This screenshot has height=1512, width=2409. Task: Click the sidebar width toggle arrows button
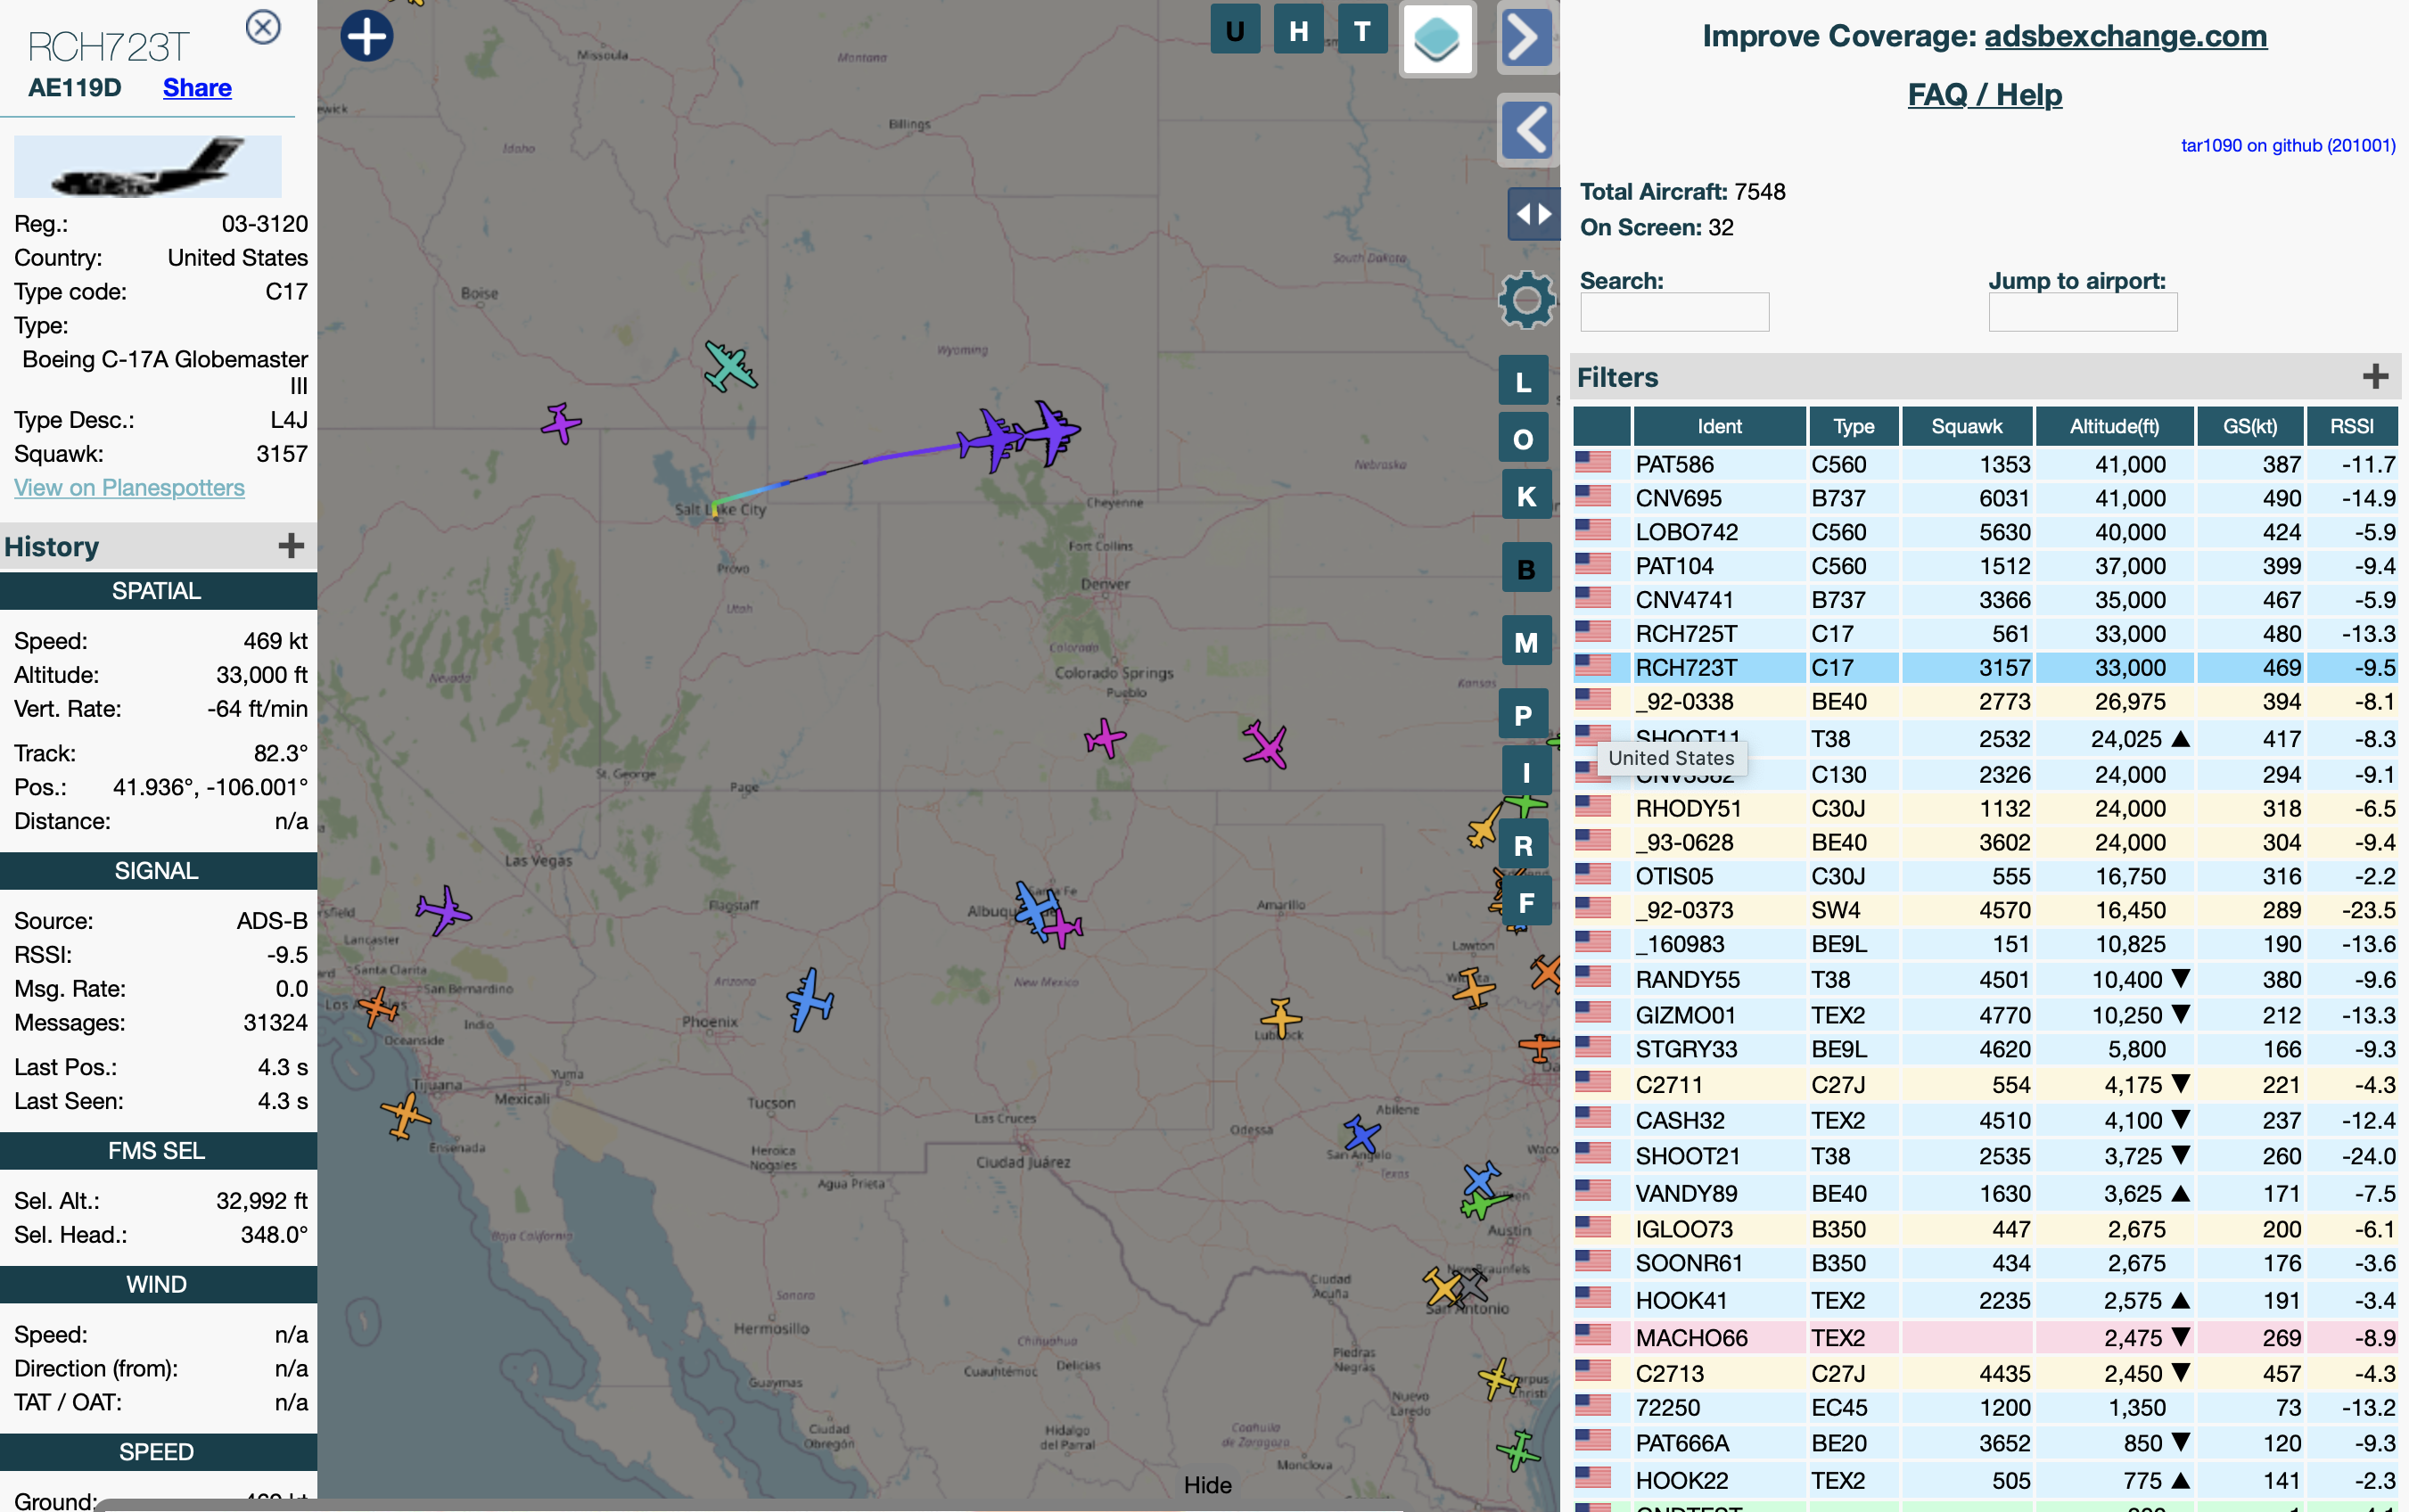pos(1533,213)
